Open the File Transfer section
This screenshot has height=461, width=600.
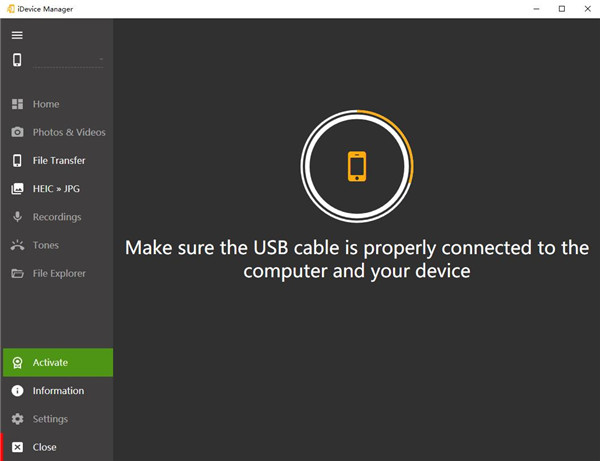click(58, 160)
